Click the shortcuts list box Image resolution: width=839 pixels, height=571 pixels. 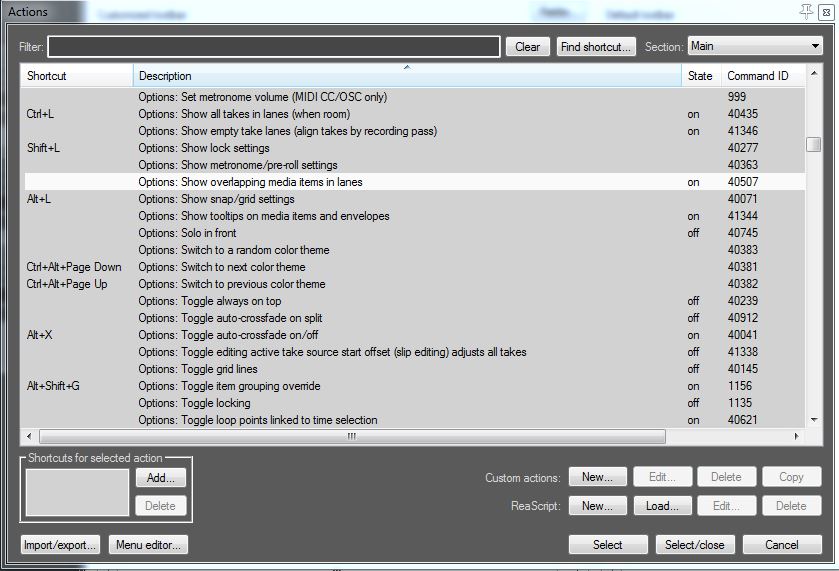[78, 492]
